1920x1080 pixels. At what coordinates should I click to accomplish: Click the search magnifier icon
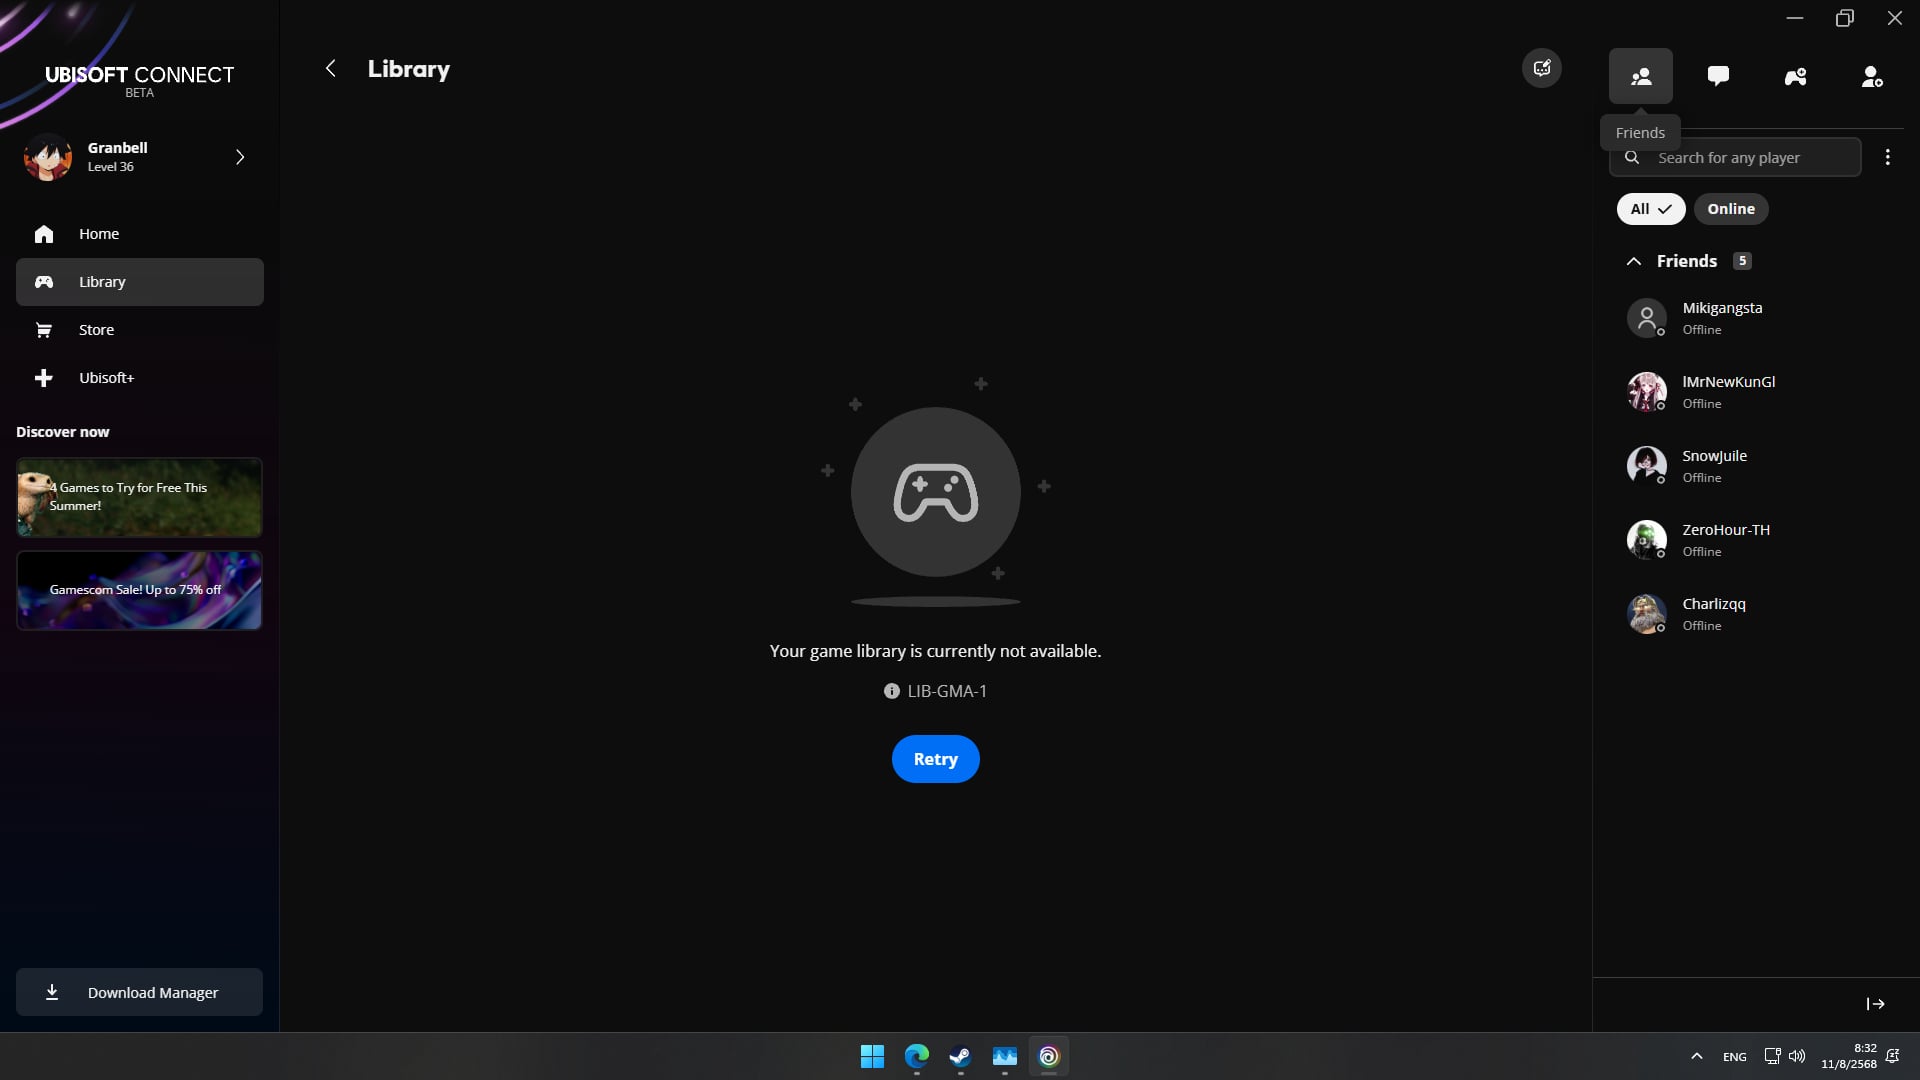(x=1632, y=157)
